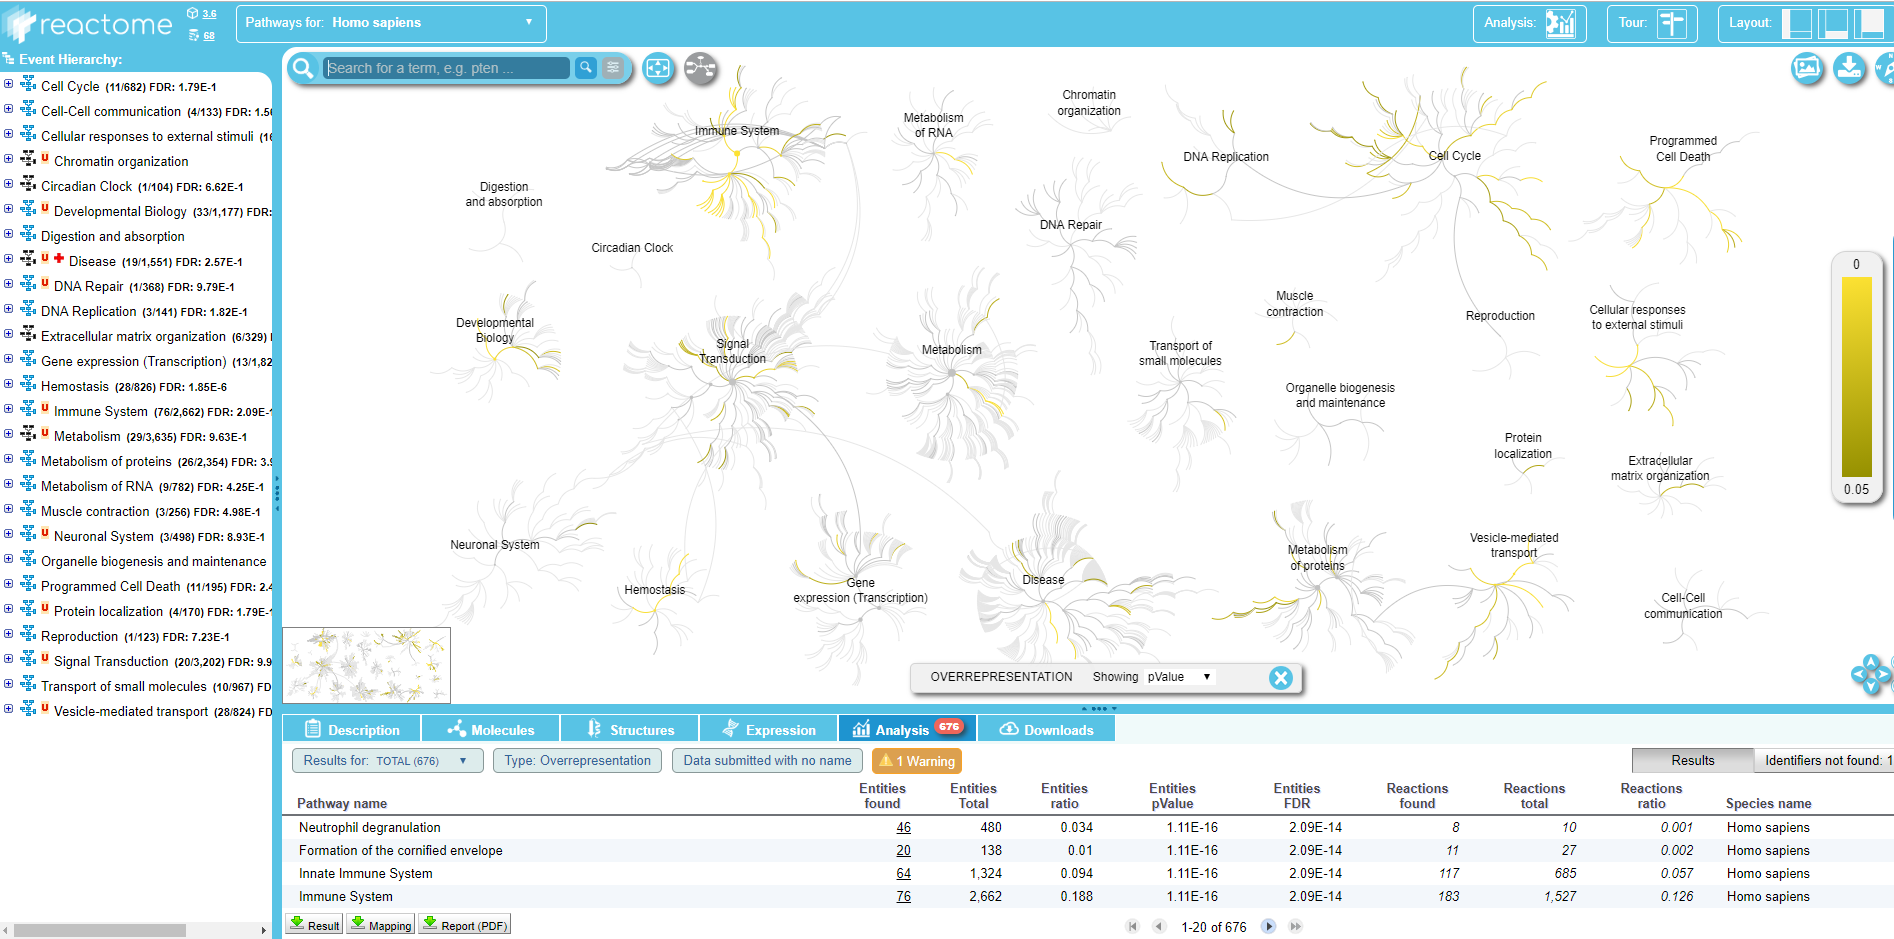1894x939 pixels.
Task: Select the third layout option
Action: pos(1869,23)
